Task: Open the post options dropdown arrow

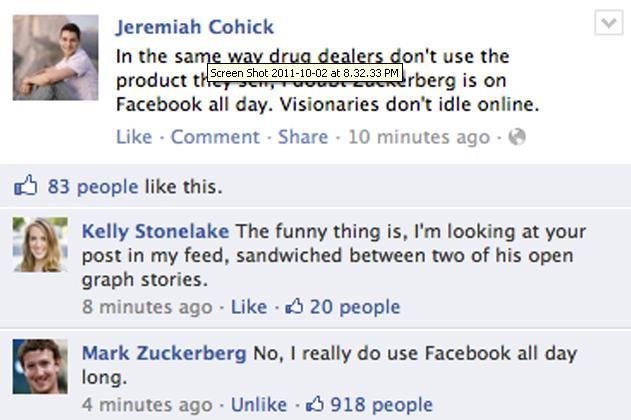Action: pyautogui.click(x=608, y=22)
